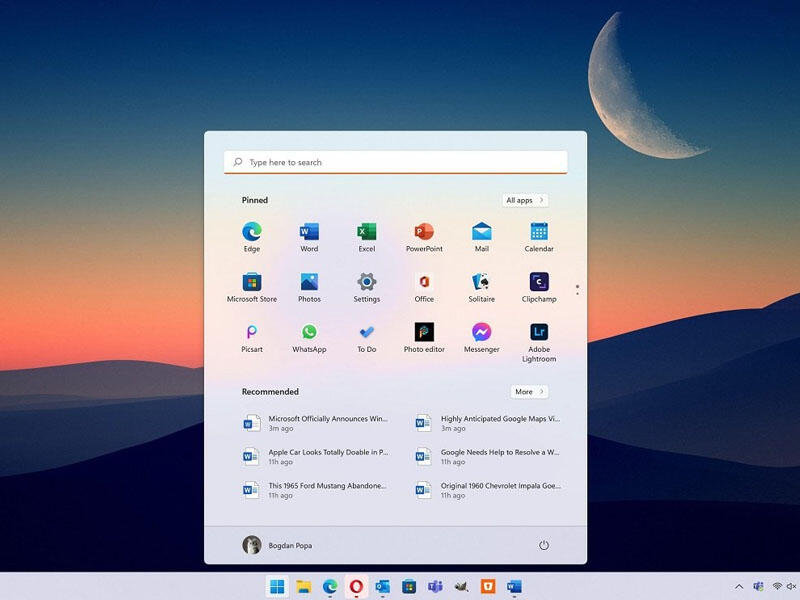Open Microsoft Teams from the taskbar
Viewport: 800px width, 600px height.
435,587
